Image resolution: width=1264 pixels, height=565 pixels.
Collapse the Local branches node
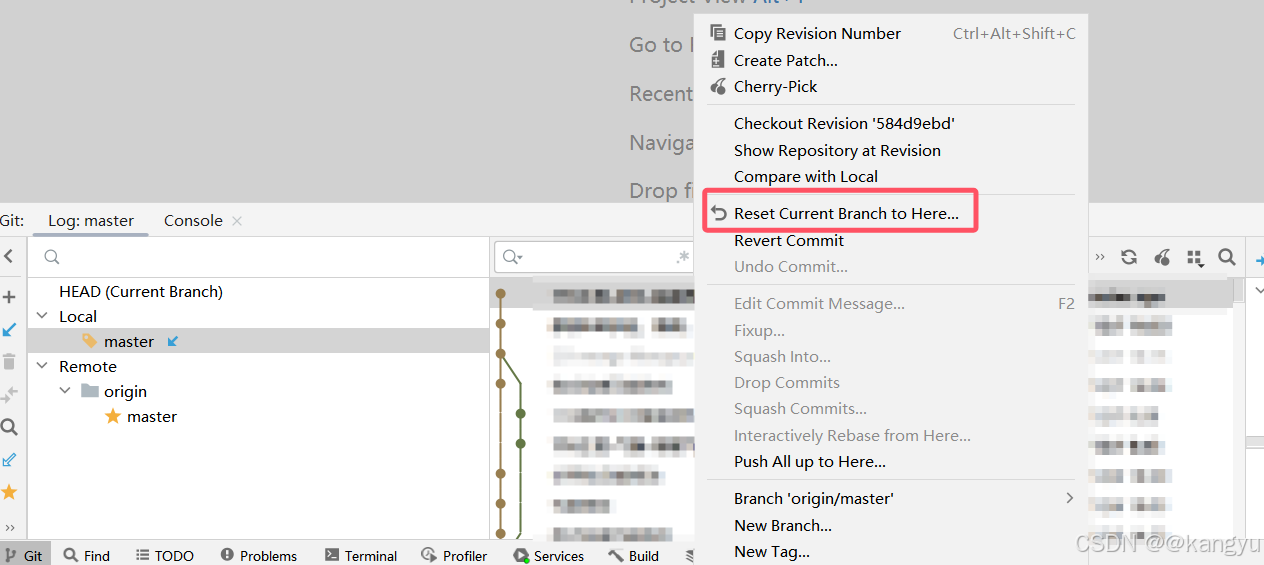[x=42, y=316]
